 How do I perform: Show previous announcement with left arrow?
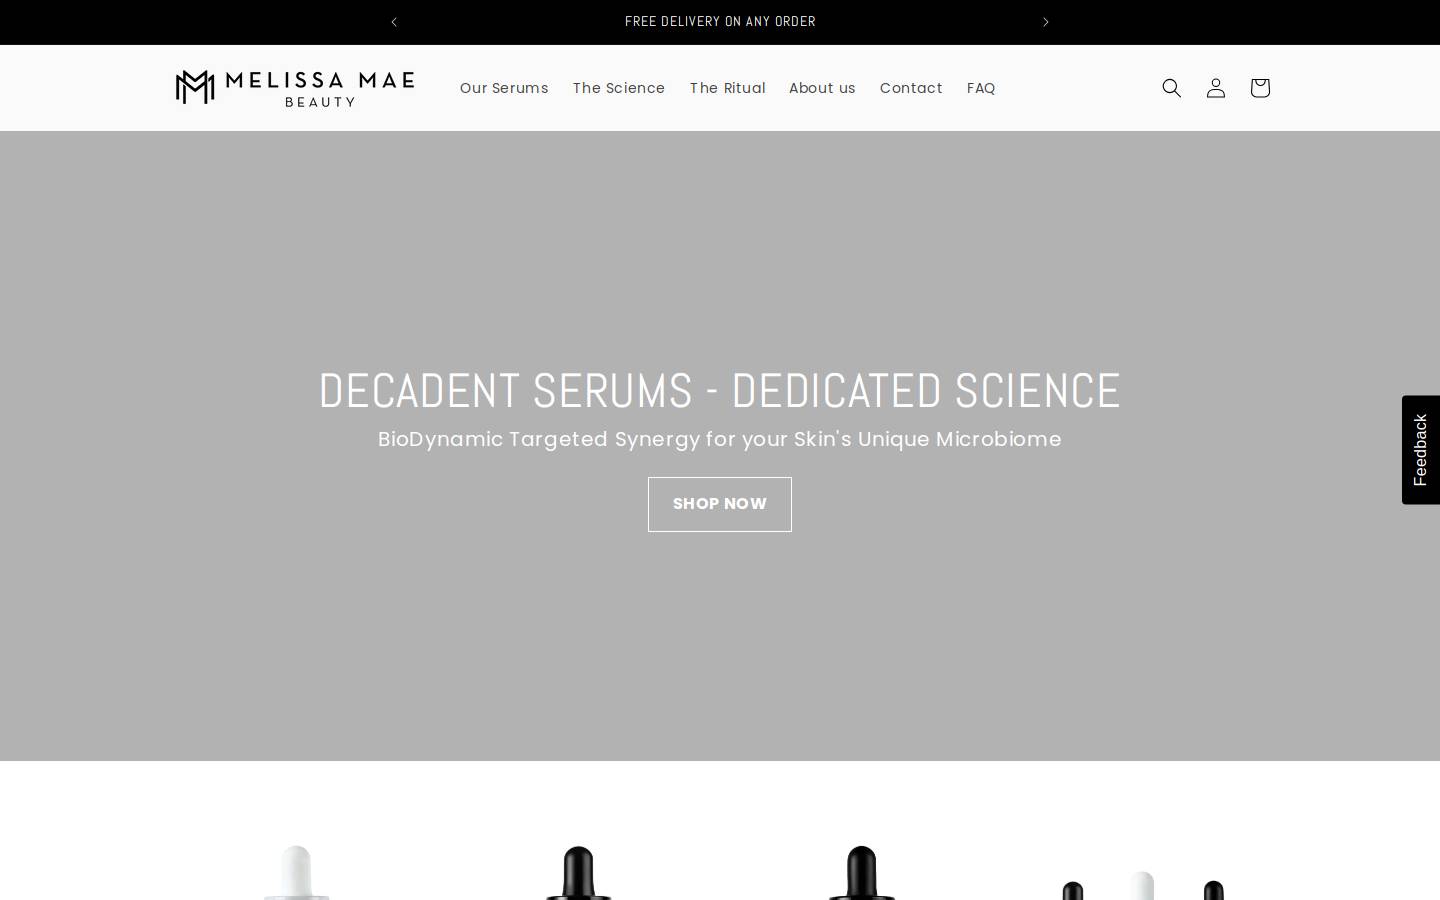(394, 22)
